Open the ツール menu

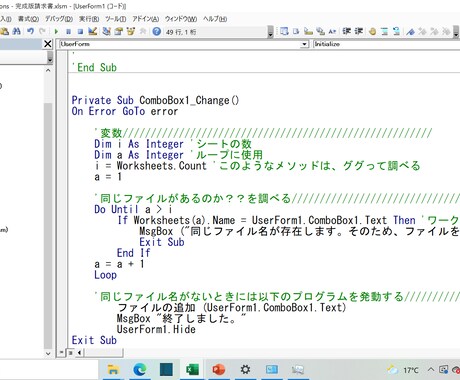[115, 19]
